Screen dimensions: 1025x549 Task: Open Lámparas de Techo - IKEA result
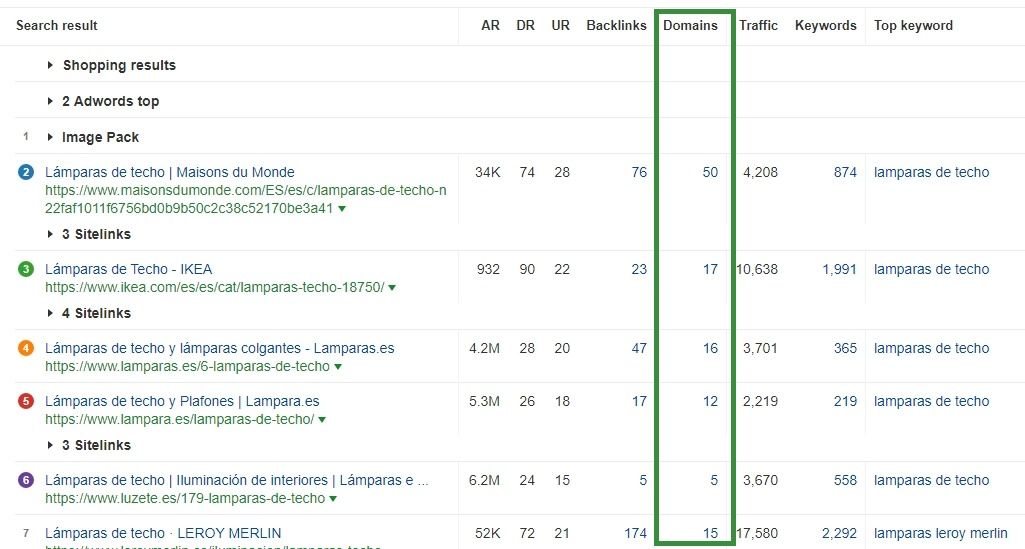(x=129, y=269)
